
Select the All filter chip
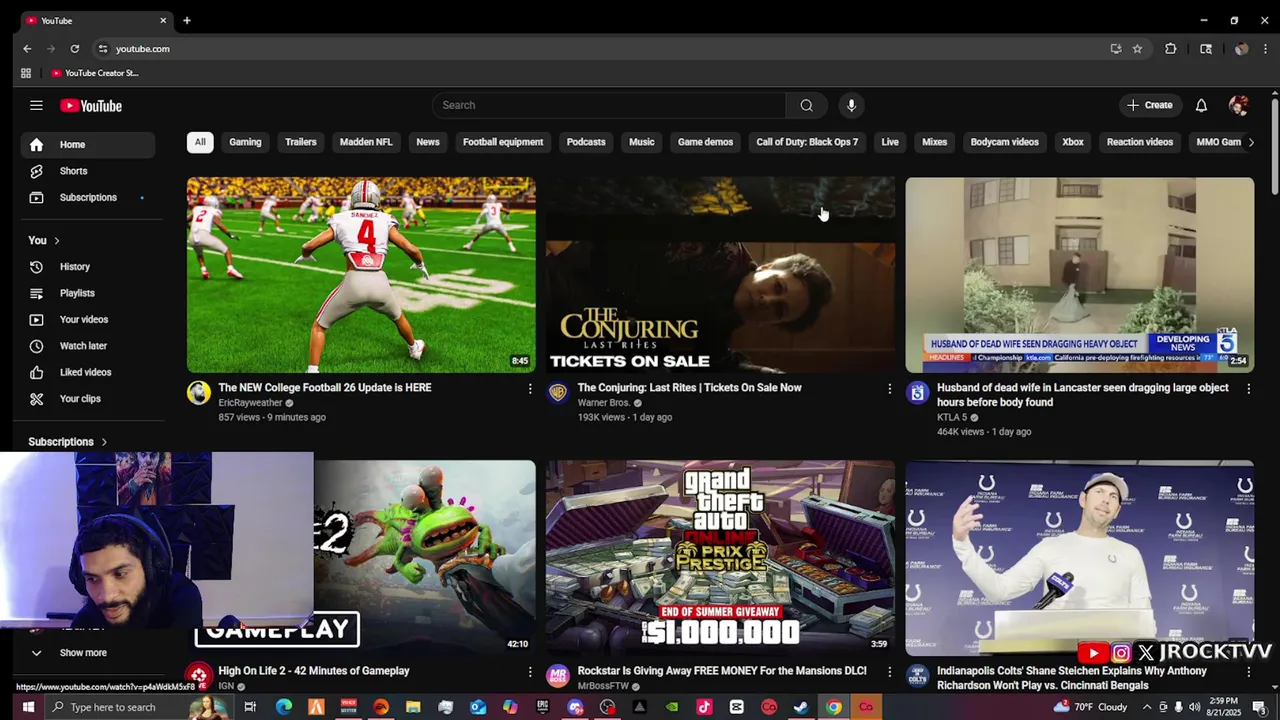pyautogui.click(x=200, y=142)
